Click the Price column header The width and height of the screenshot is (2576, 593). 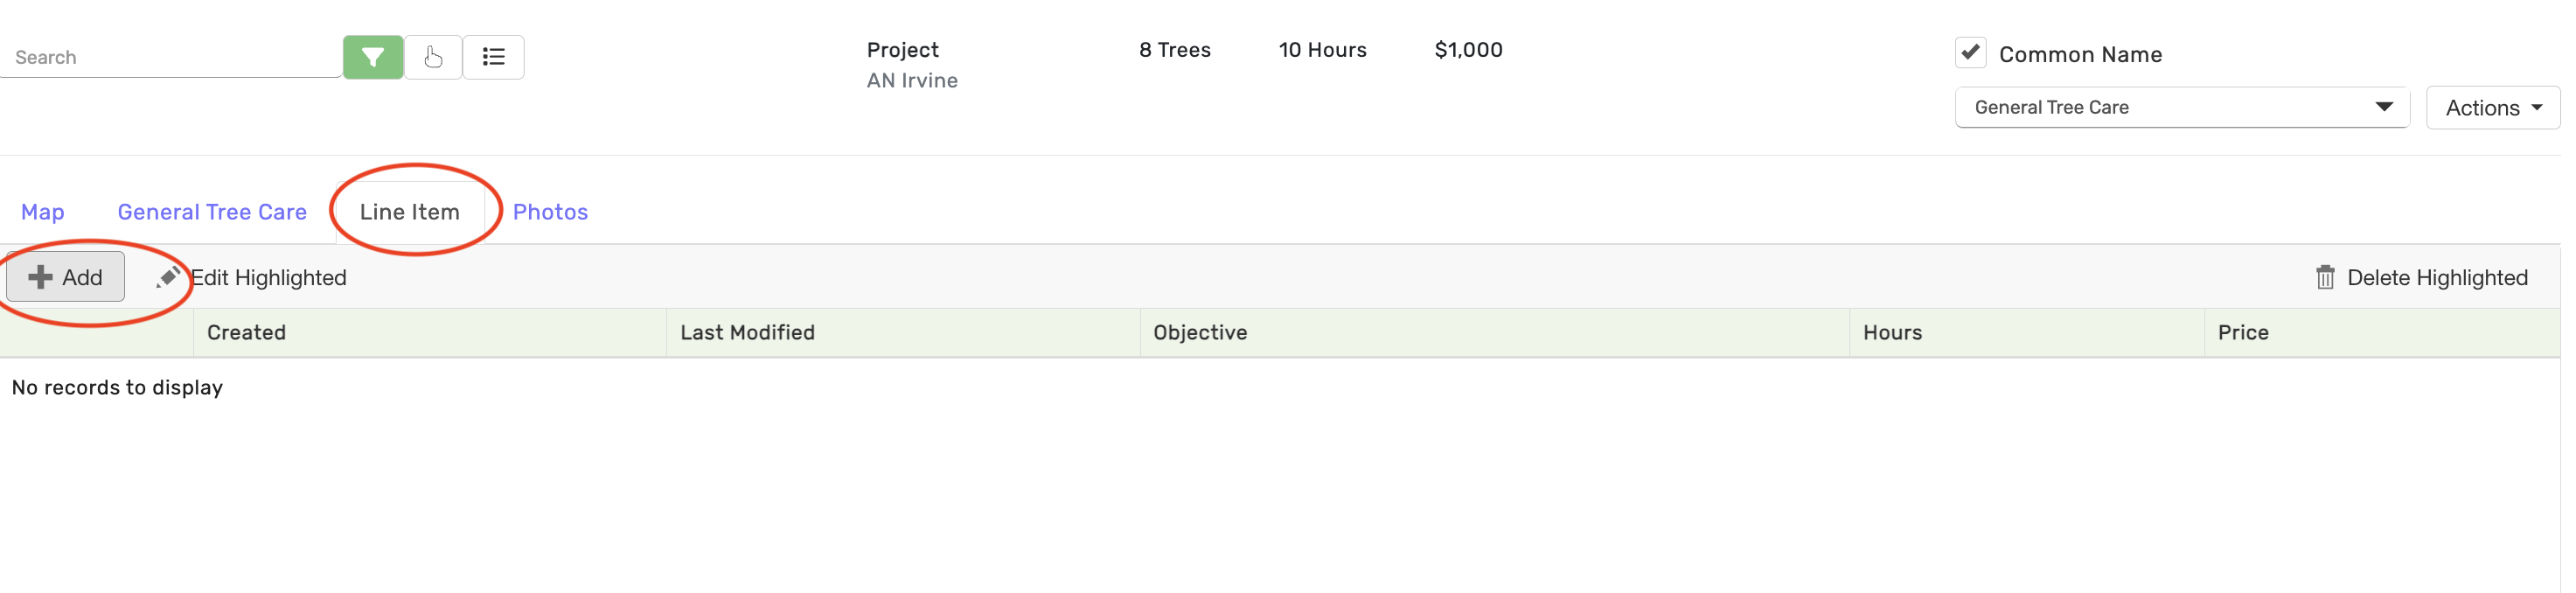[x=2243, y=332]
